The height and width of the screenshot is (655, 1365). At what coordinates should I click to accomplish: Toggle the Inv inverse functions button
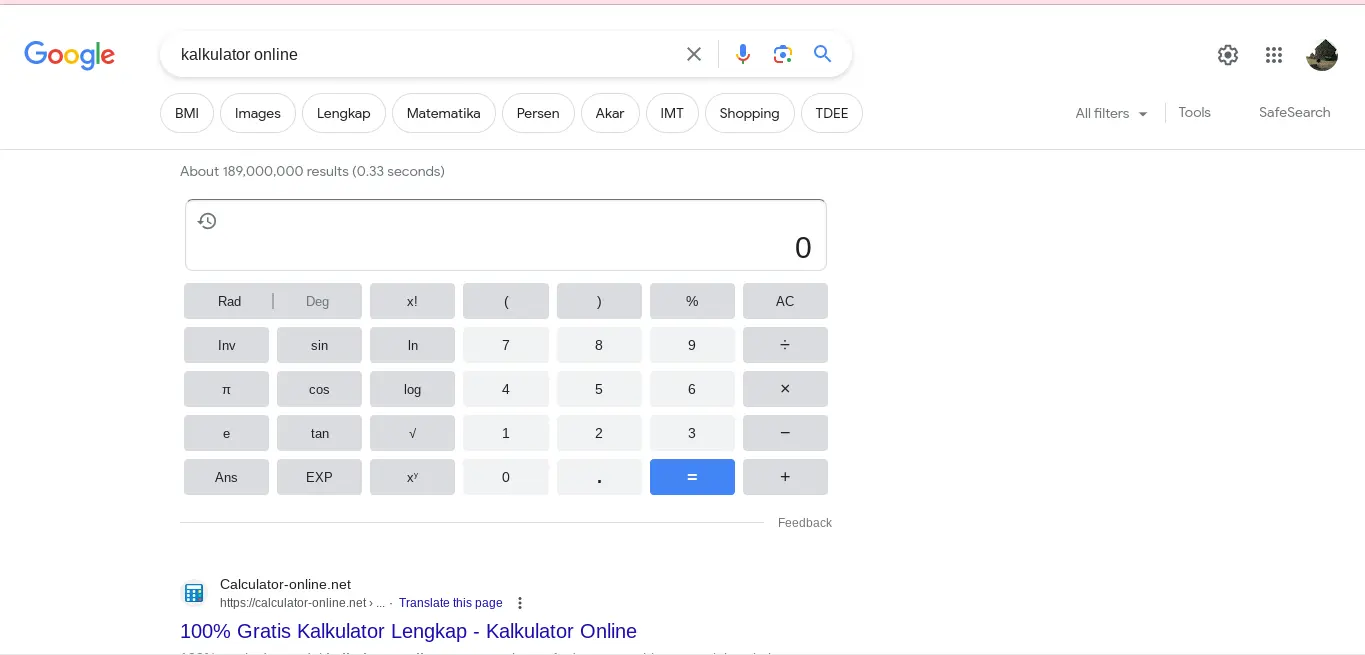point(226,345)
